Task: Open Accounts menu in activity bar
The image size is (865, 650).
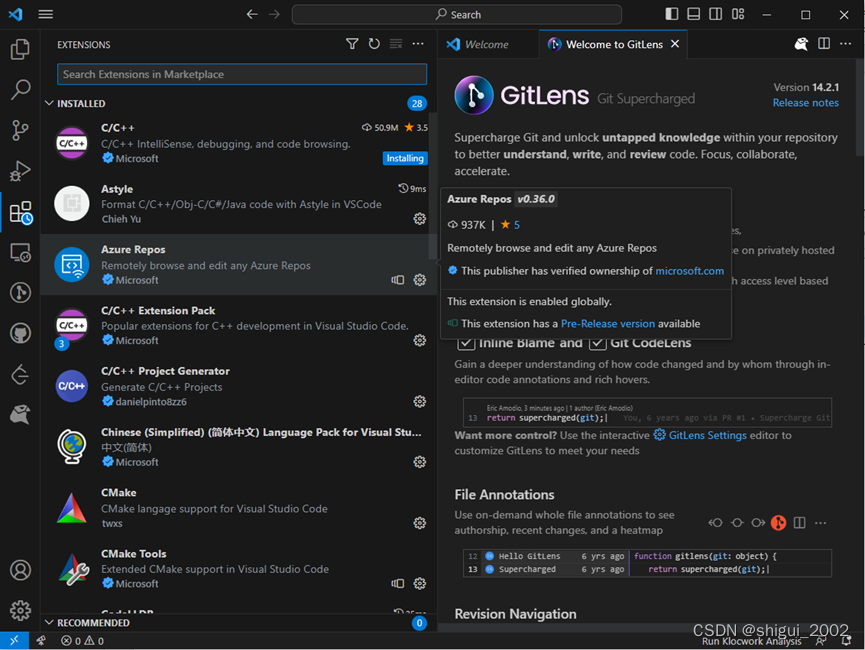Action: coord(20,570)
